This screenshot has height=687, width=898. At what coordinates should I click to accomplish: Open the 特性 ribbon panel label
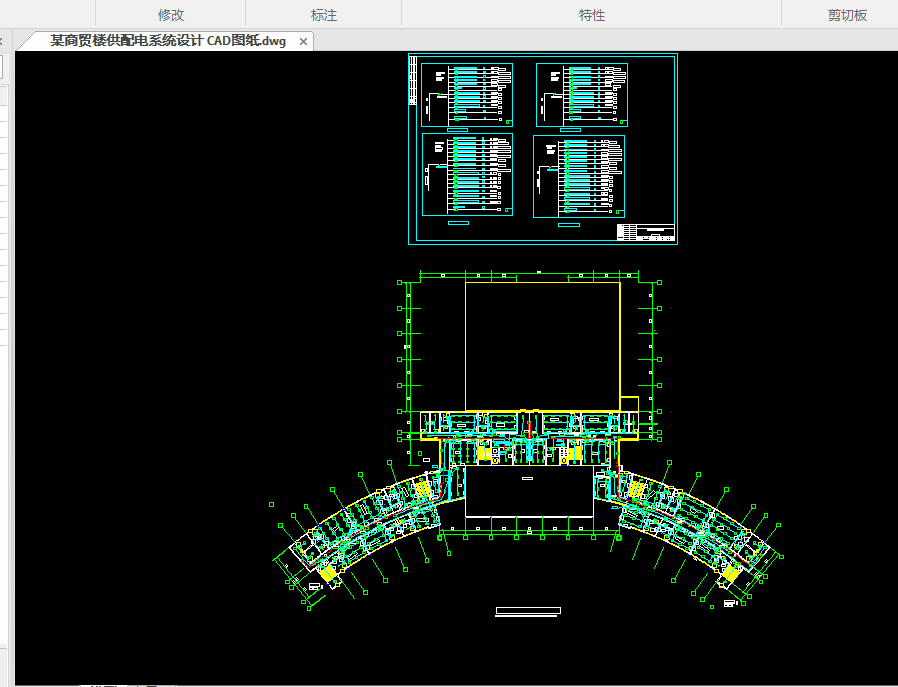click(x=592, y=15)
